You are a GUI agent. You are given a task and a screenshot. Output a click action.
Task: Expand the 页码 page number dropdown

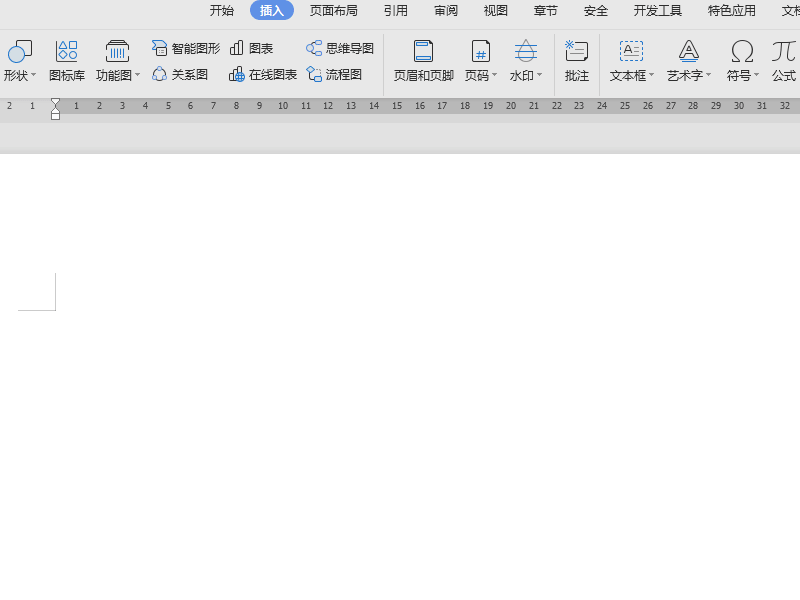pos(481,75)
